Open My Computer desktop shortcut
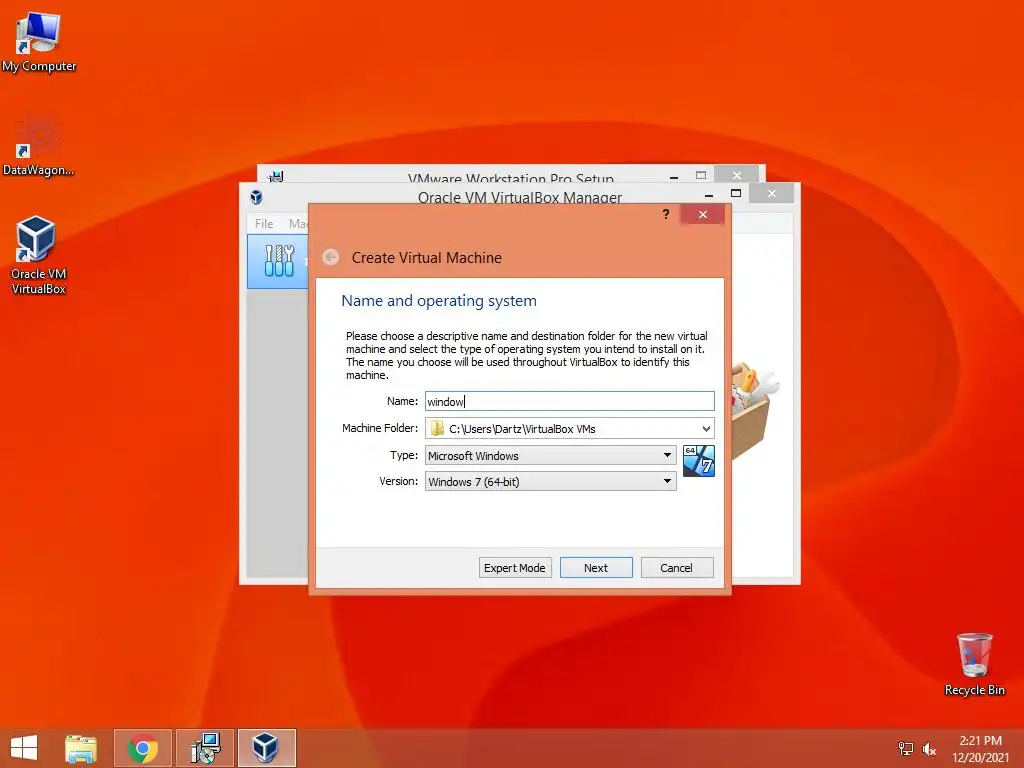The width and height of the screenshot is (1024, 768). tap(38, 42)
